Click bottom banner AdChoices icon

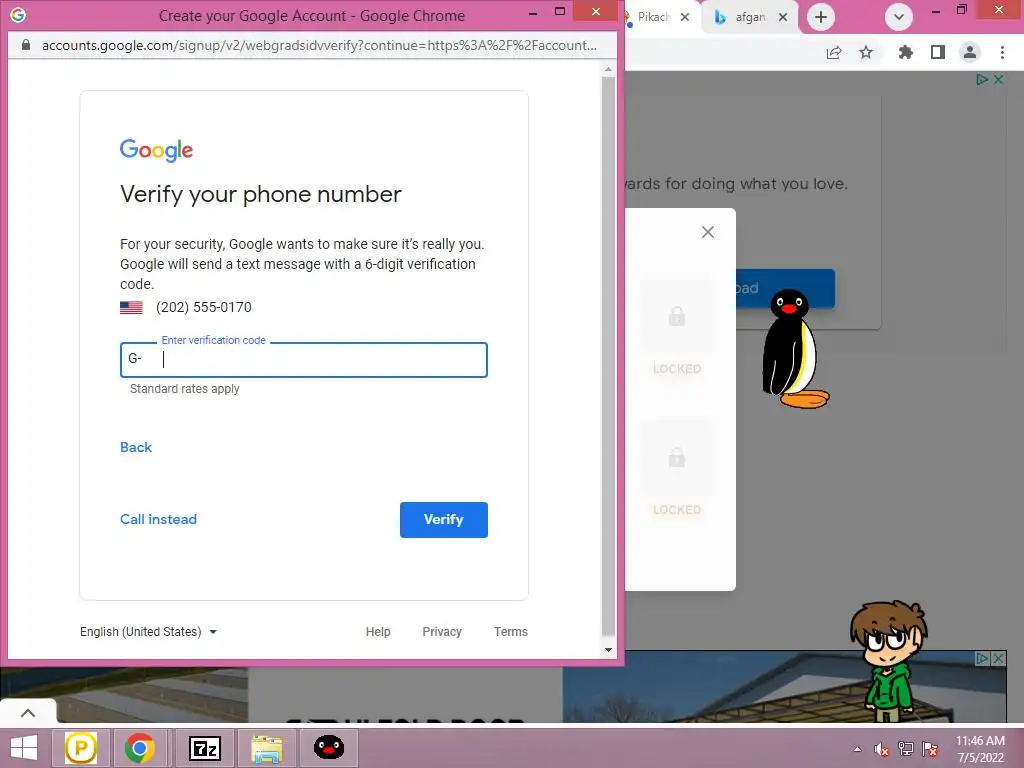tap(982, 659)
